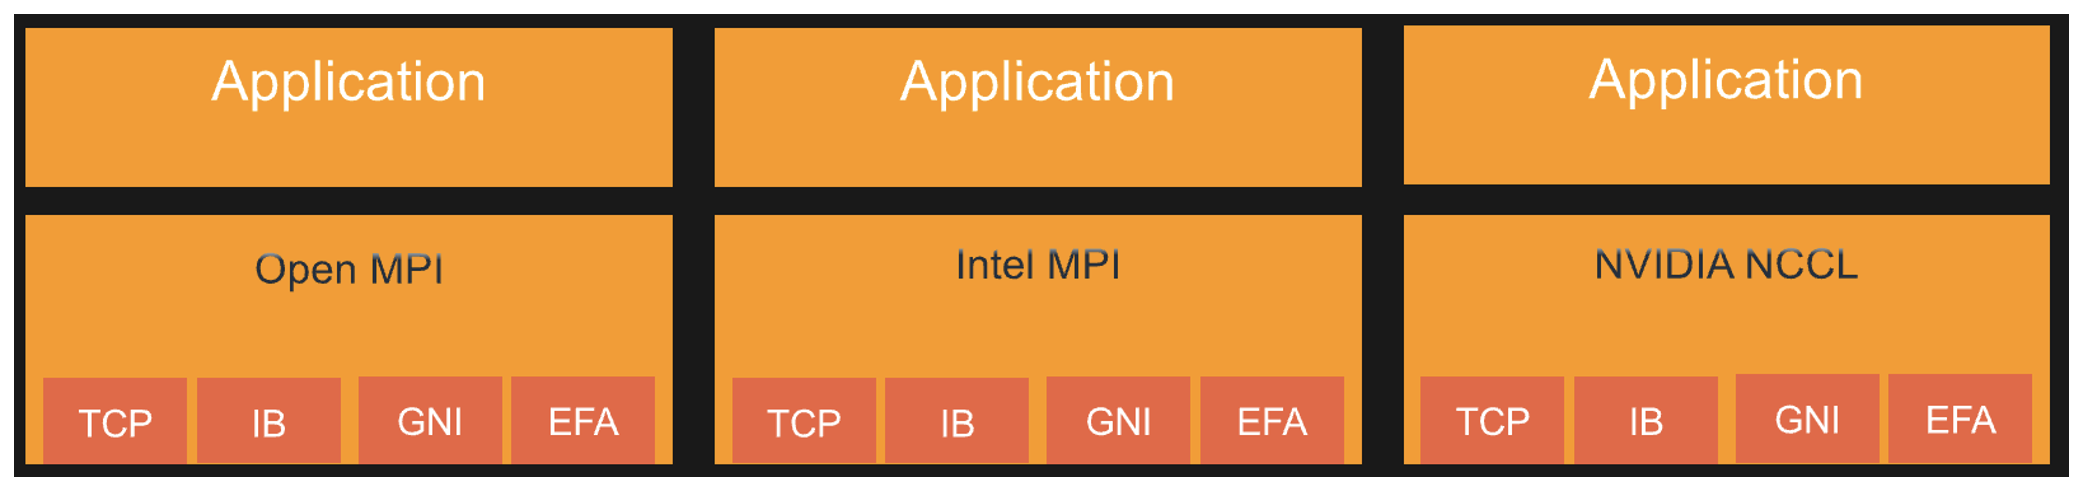
Task: Click the IB block under Intel MPI
Action: (957, 421)
